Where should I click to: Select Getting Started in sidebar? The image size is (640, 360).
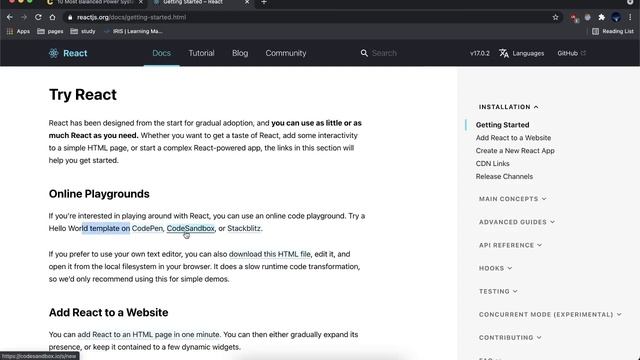point(502,125)
